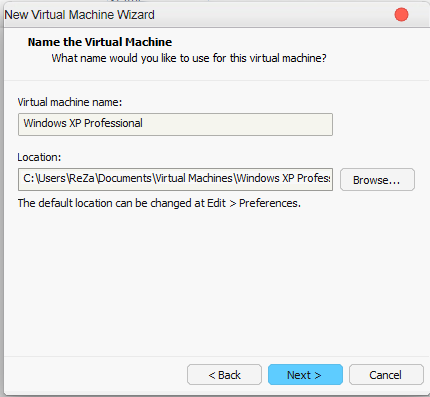Open the Browse... folder picker

pyautogui.click(x=377, y=180)
